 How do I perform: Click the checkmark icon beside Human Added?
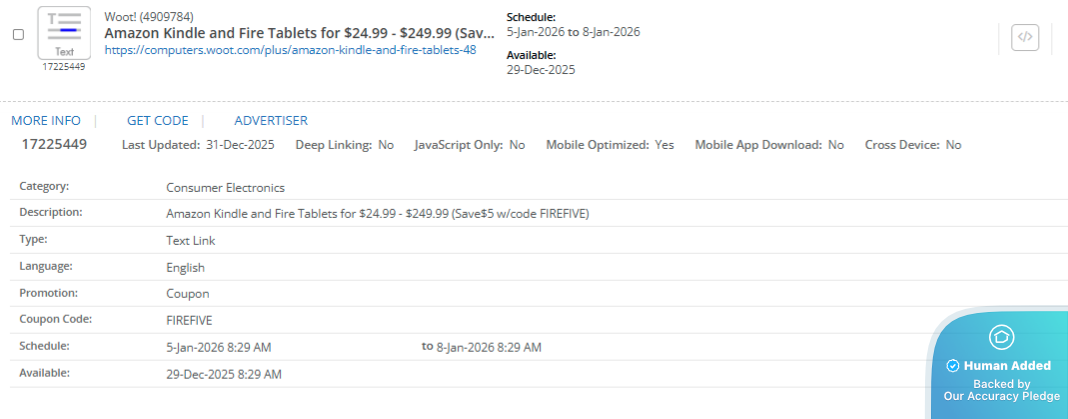[953, 366]
